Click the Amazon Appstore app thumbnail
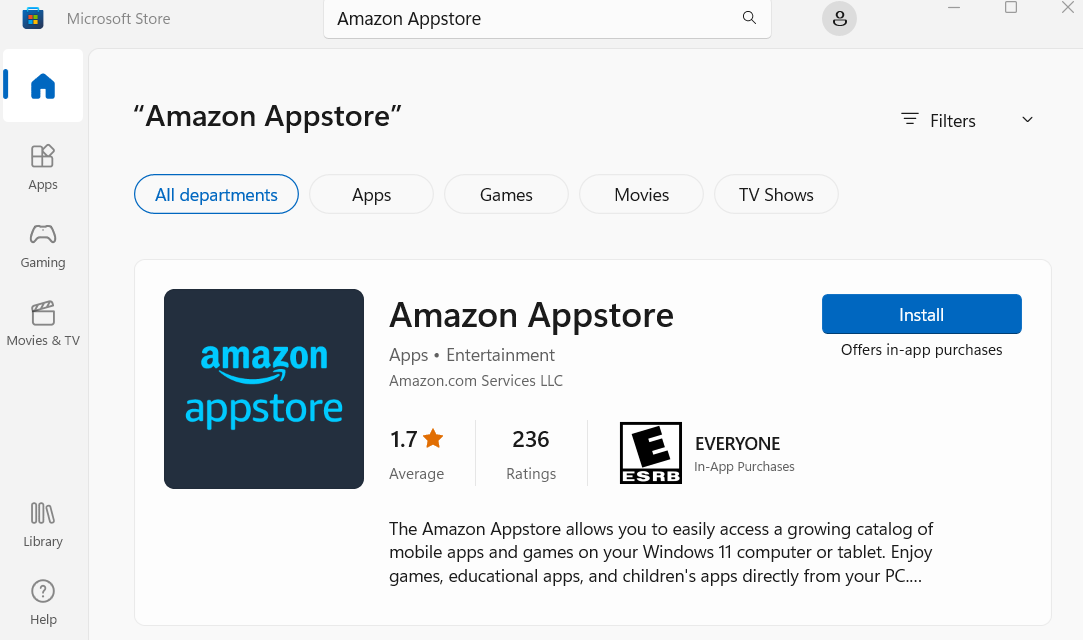This screenshot has width=1083, height=640. click(264, 389)
